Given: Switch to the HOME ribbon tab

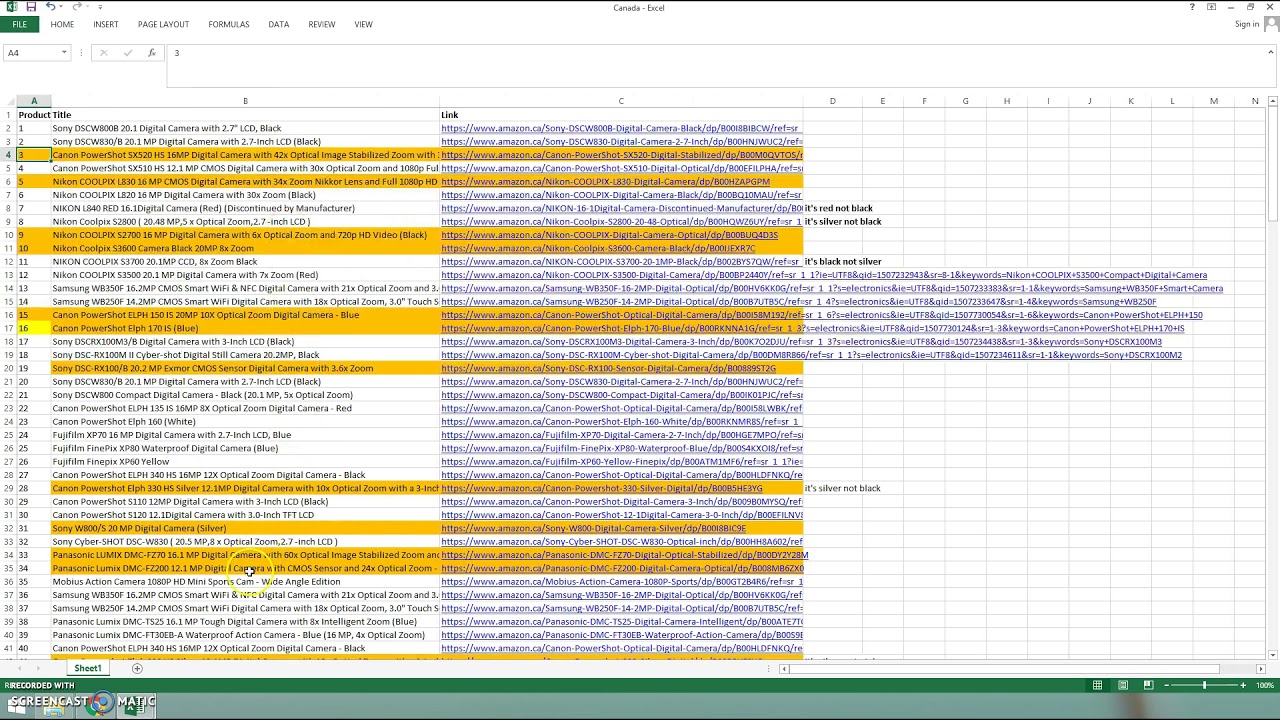Looking at the screenshot, I should coord(62,24).
